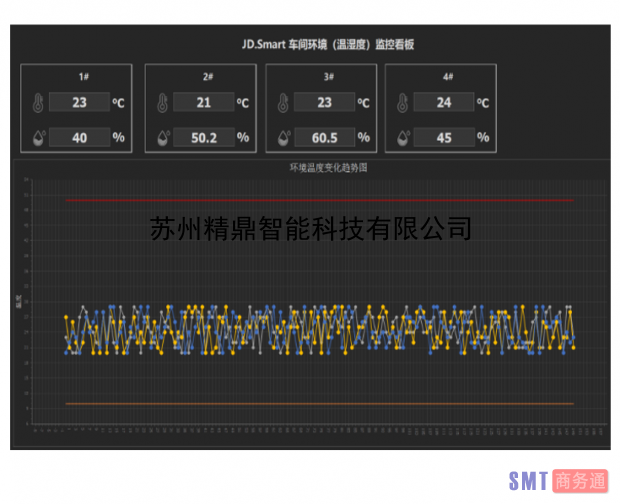
Task: Select the 24 °C temperature field
Action: pyautogui.click(x=443, y=102)
